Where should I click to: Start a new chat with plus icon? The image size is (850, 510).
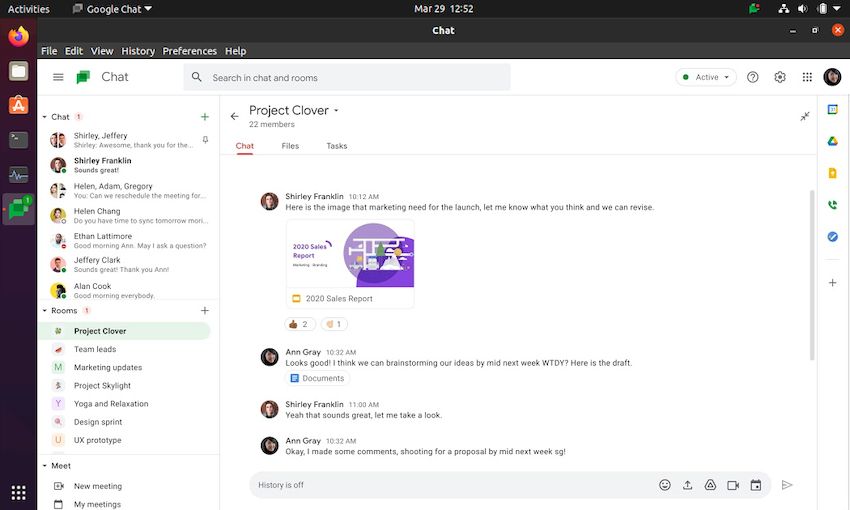tap(205, 117)
